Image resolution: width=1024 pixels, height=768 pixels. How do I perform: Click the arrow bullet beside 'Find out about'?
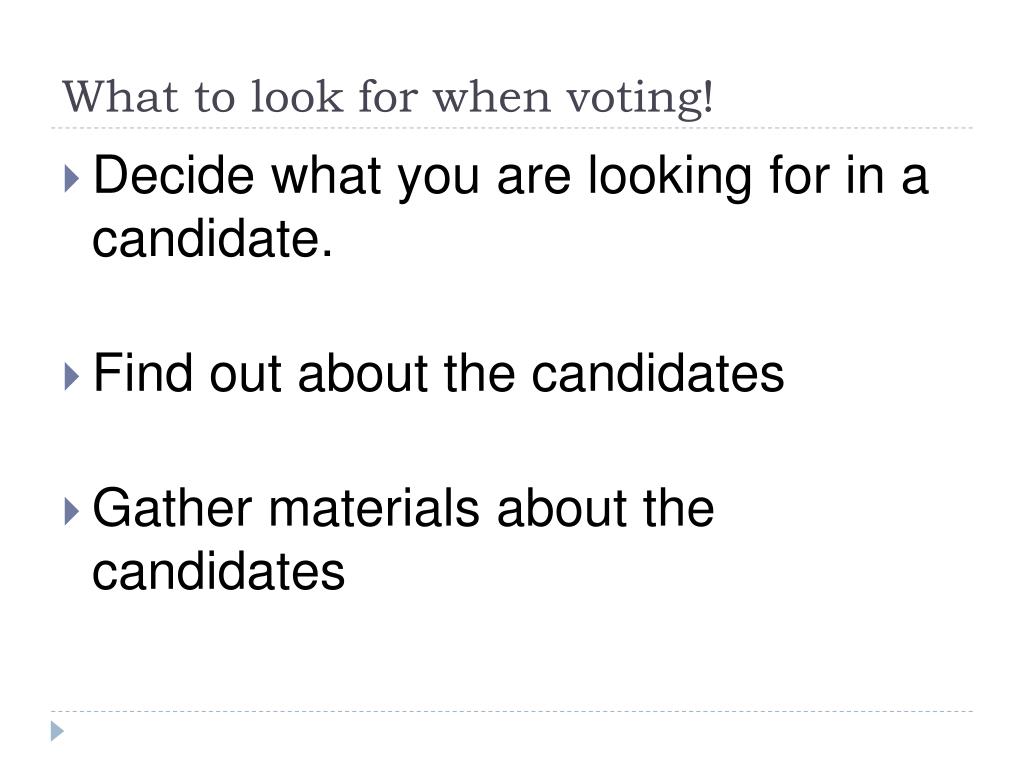tap(72, 377)
